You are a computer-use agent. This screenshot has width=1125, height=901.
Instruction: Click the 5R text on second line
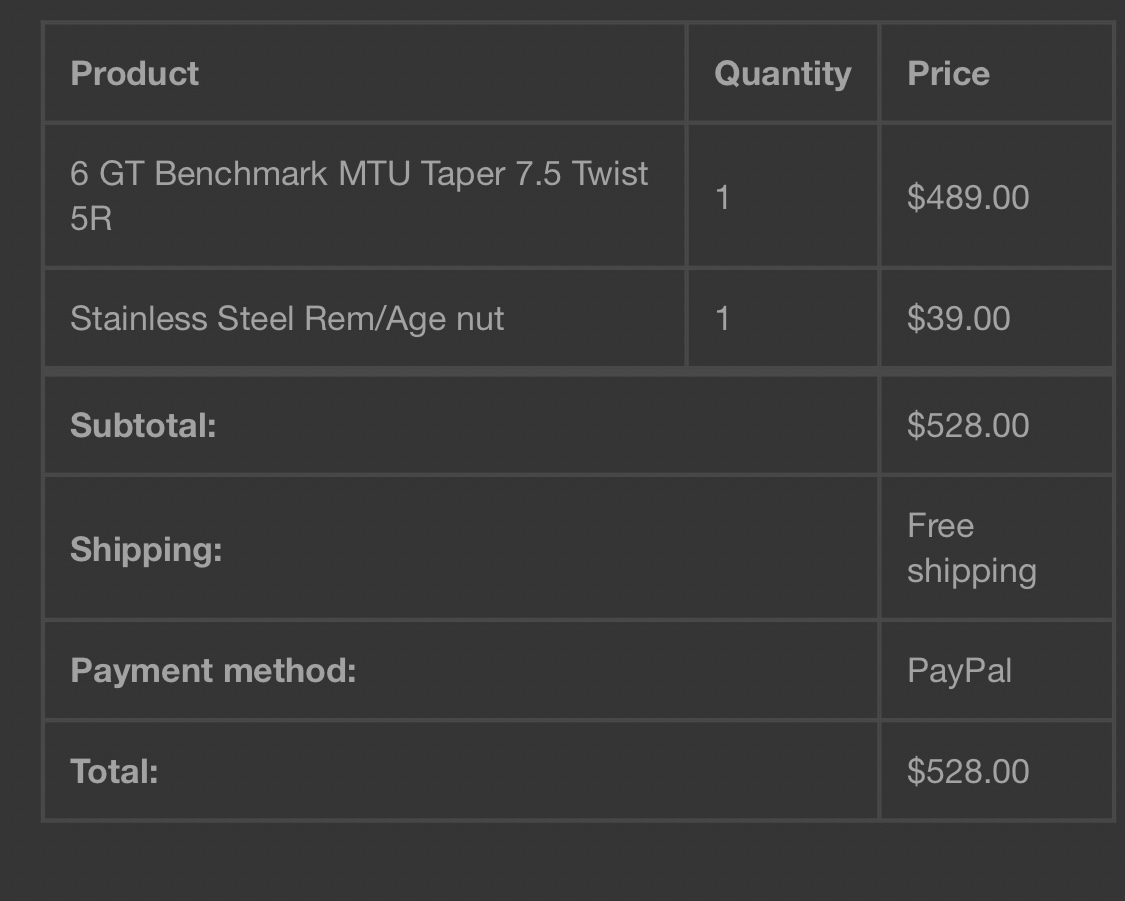[x=91, y=219]
